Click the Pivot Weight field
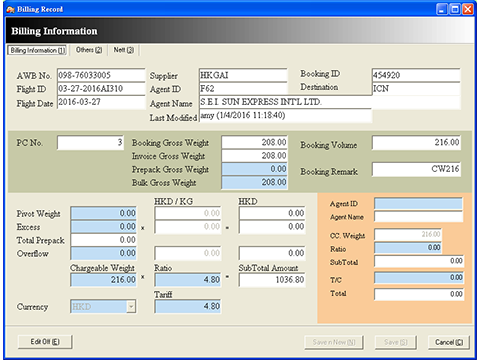Screen dimensions: 480x360 click(x=103, y=213)
